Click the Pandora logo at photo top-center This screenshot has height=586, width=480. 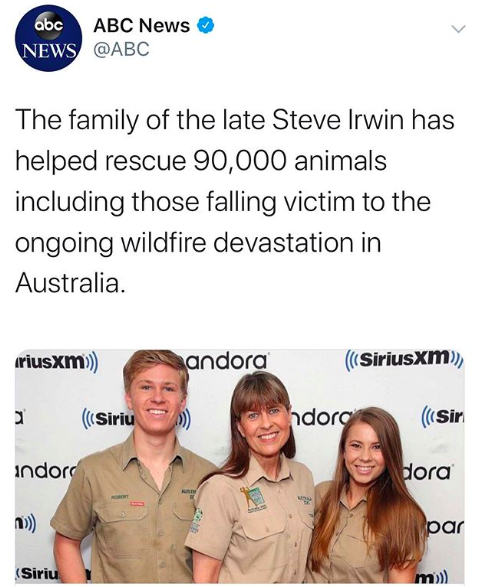[x=226, y=360]
